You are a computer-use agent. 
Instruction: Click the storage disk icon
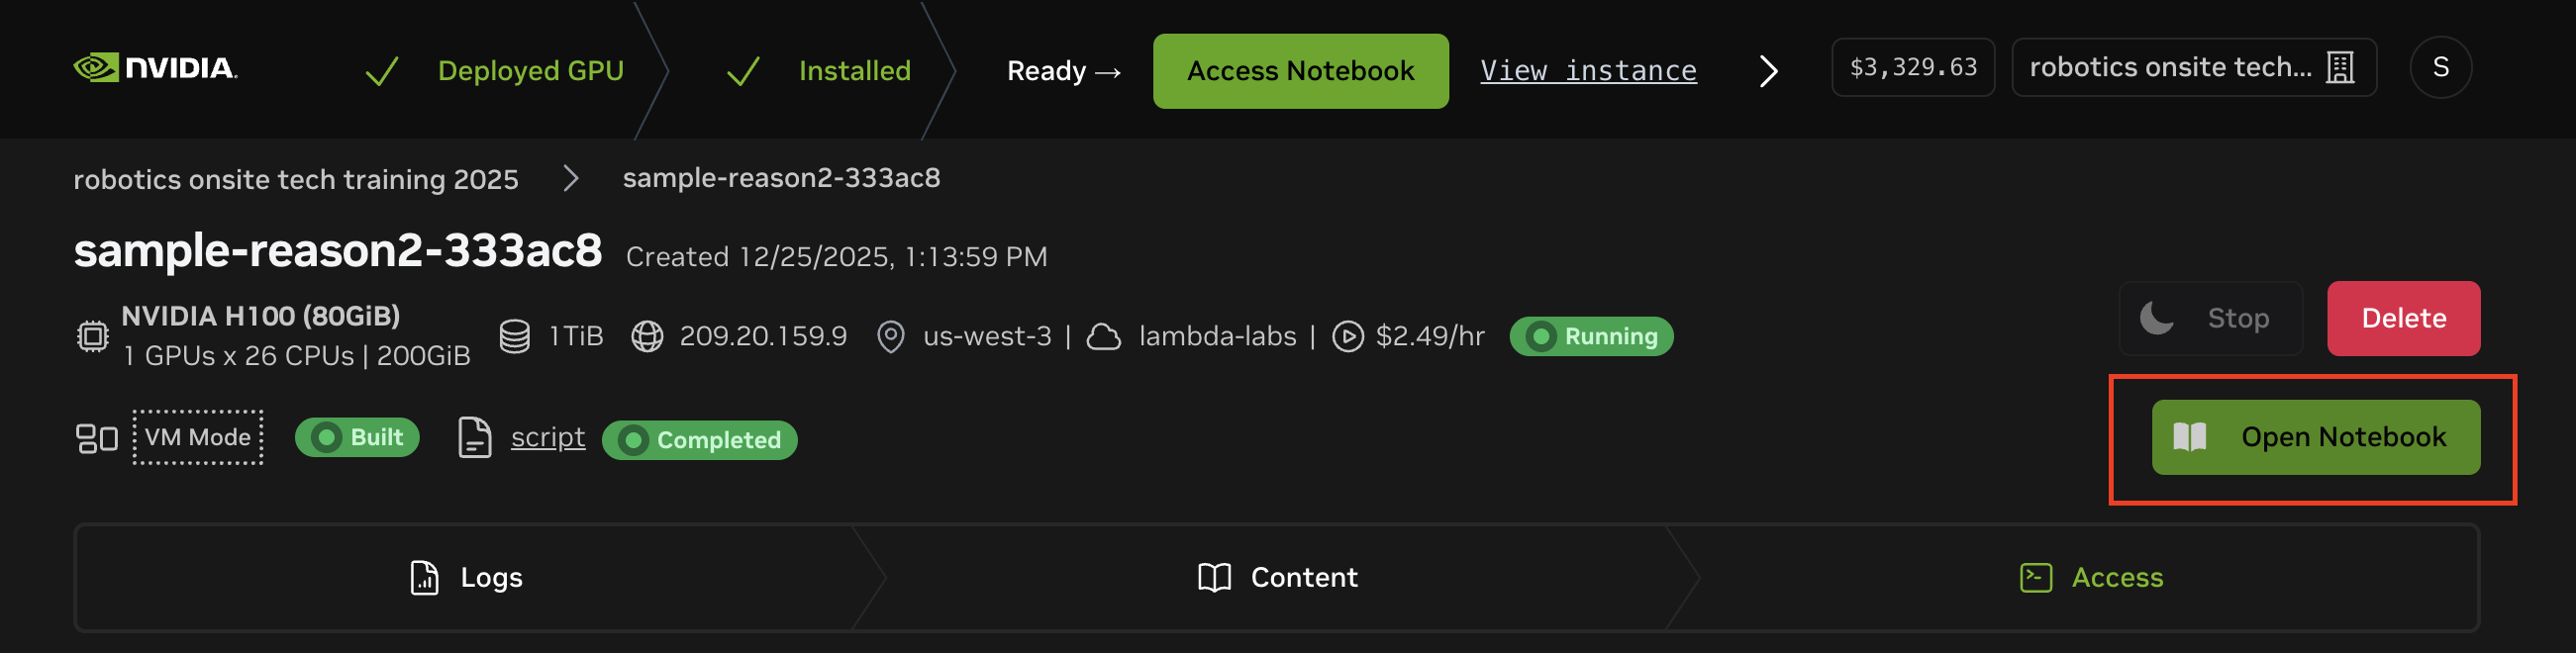515,336
